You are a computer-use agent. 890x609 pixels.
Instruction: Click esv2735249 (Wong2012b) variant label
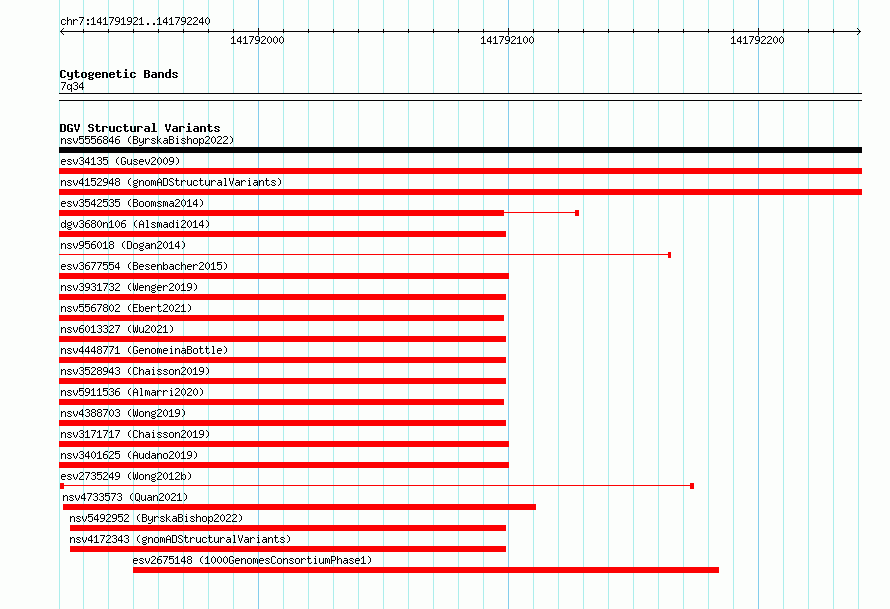point(126,476)
